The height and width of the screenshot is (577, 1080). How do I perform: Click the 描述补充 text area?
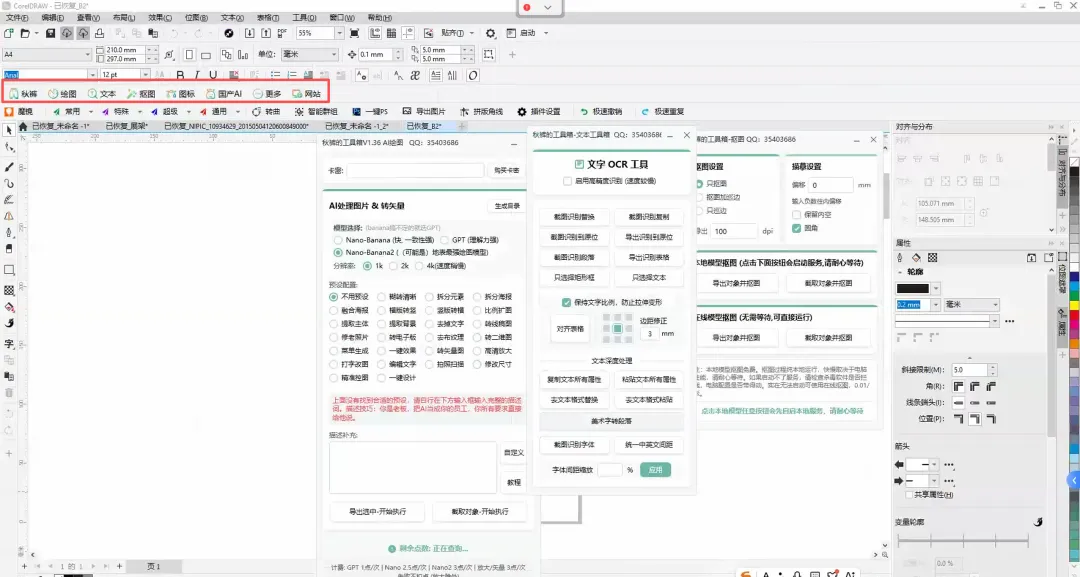tap(413, 468)
